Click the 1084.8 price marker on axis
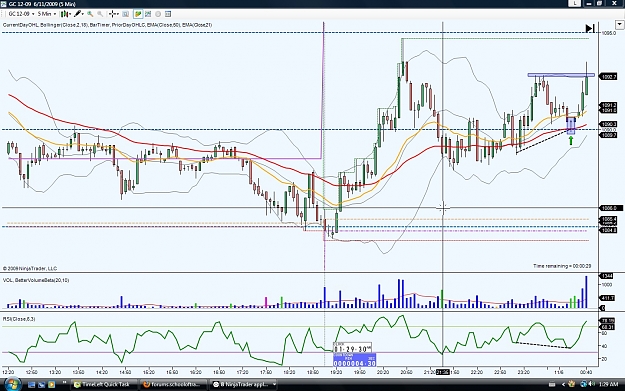 click(609, 230)
